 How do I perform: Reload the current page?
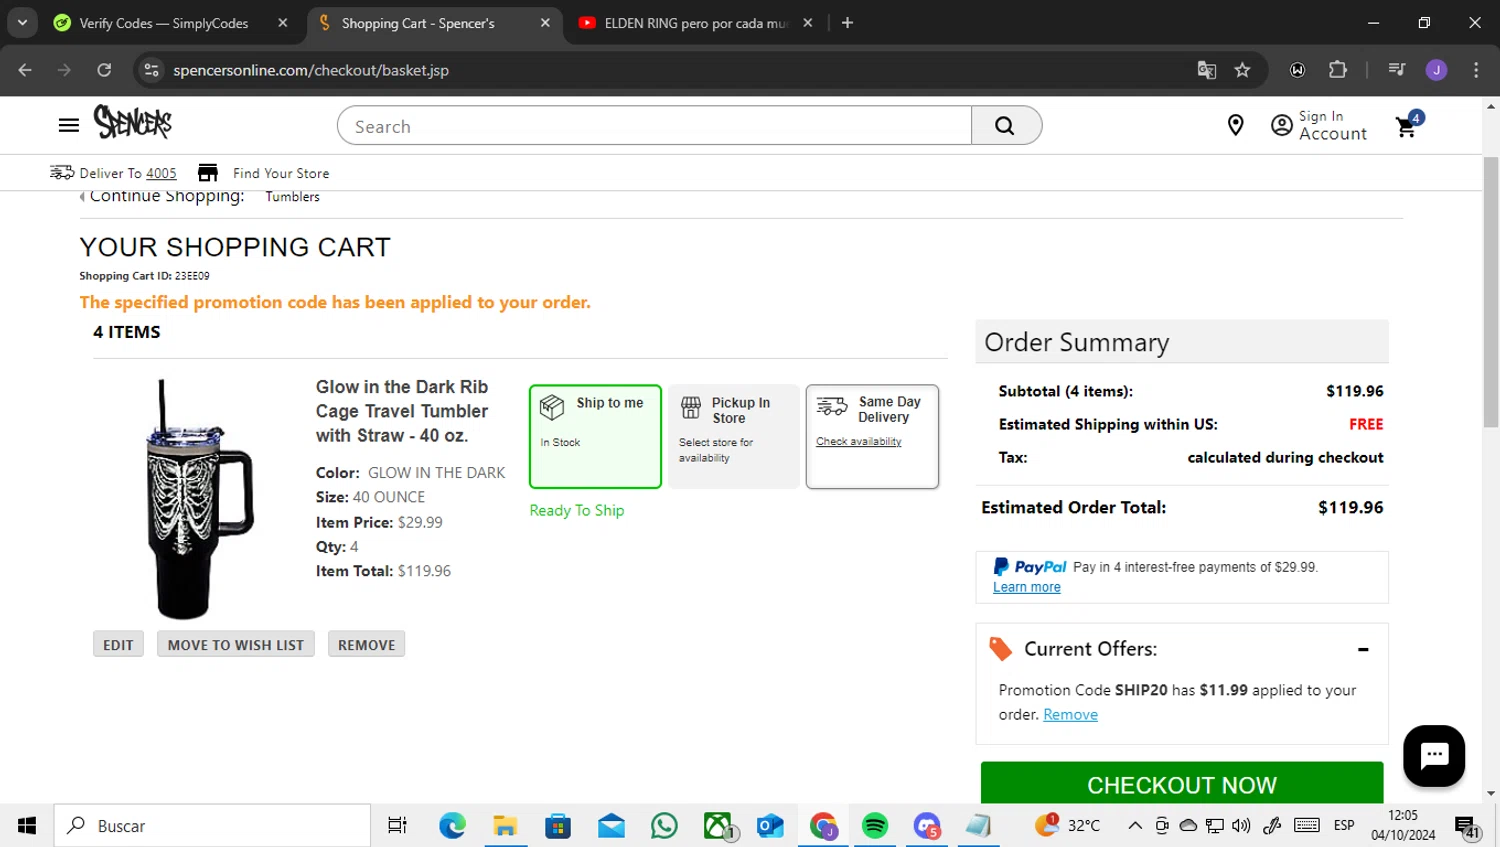(x=104, y=70)
